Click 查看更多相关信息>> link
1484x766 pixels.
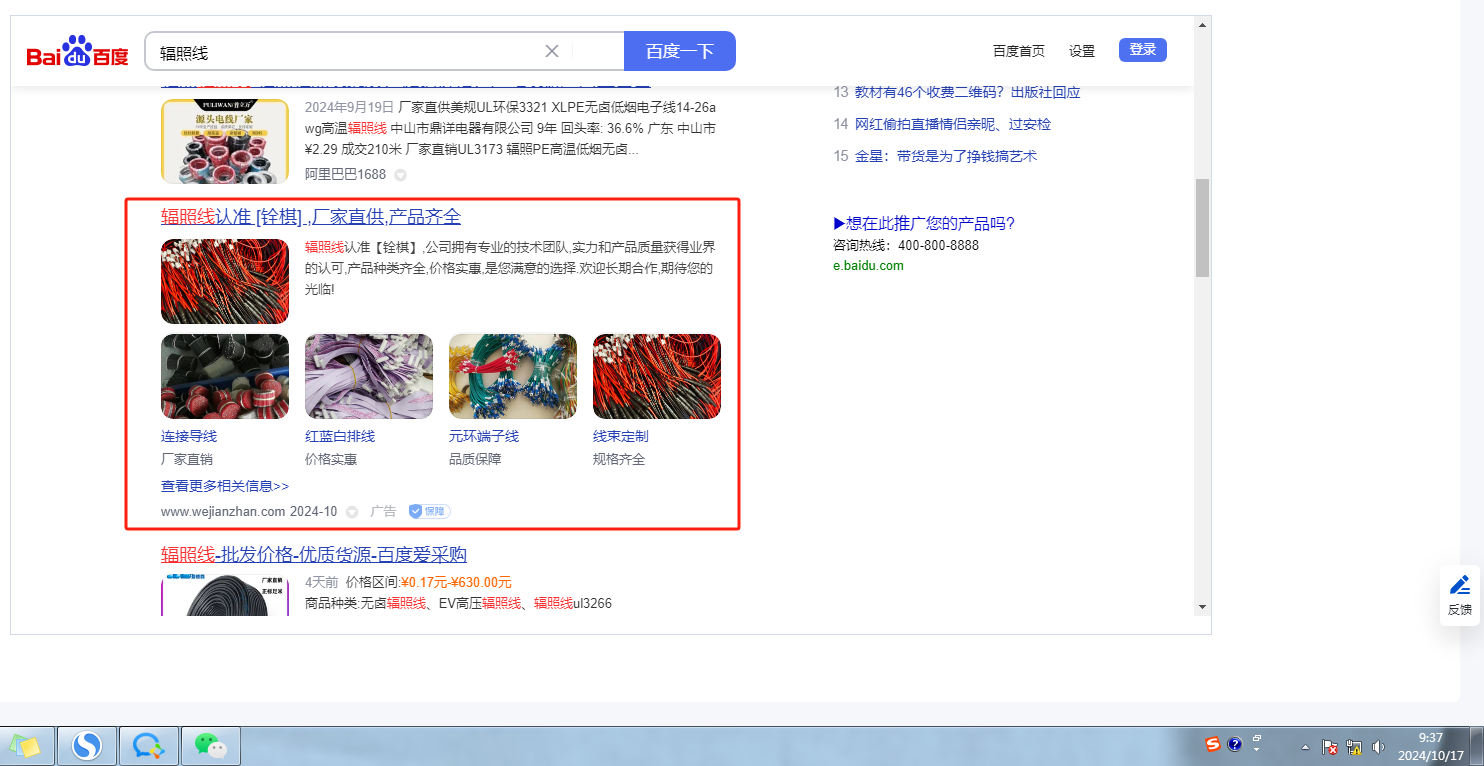click(225, 486)
